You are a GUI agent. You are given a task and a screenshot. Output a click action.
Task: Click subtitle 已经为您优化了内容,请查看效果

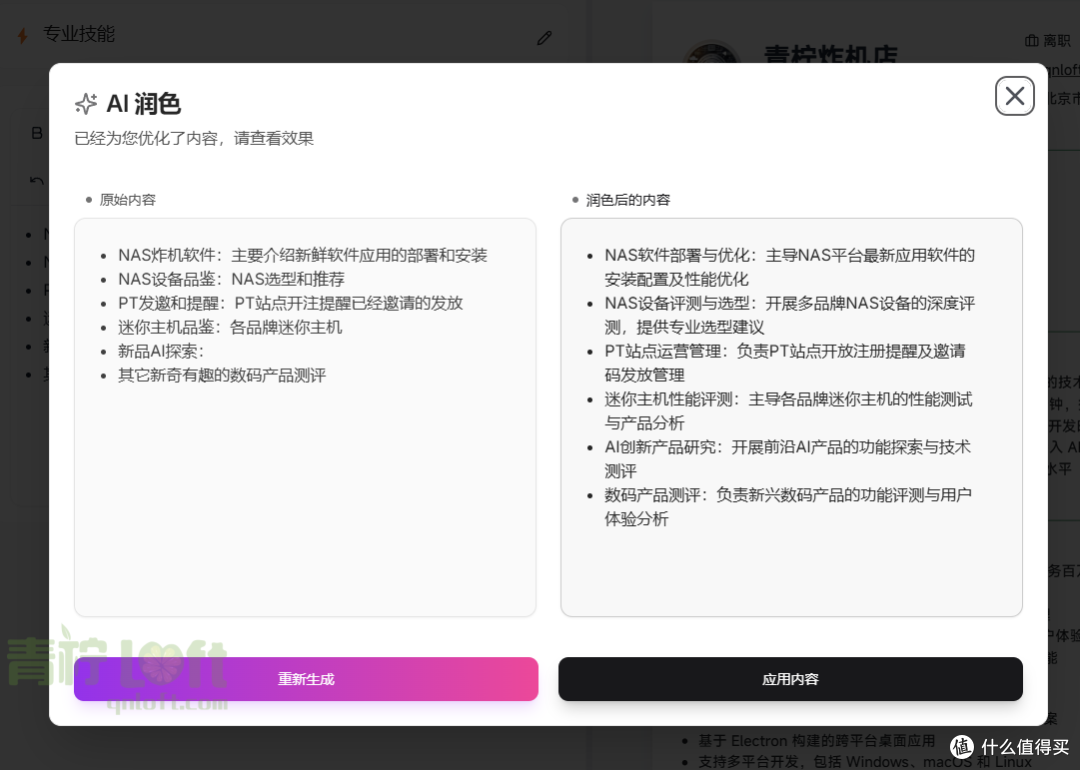point(194,138)
